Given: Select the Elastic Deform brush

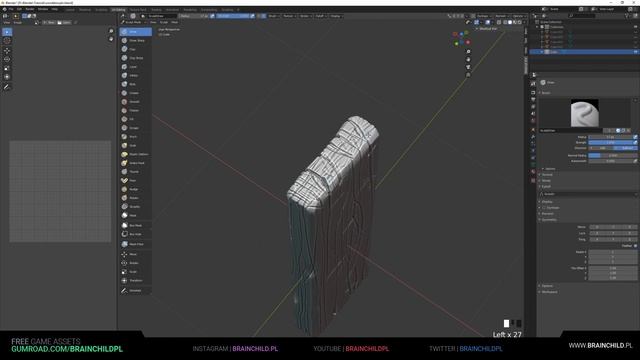Looking at the screenshot, I should pyautogui.click(x=136, y=154).
